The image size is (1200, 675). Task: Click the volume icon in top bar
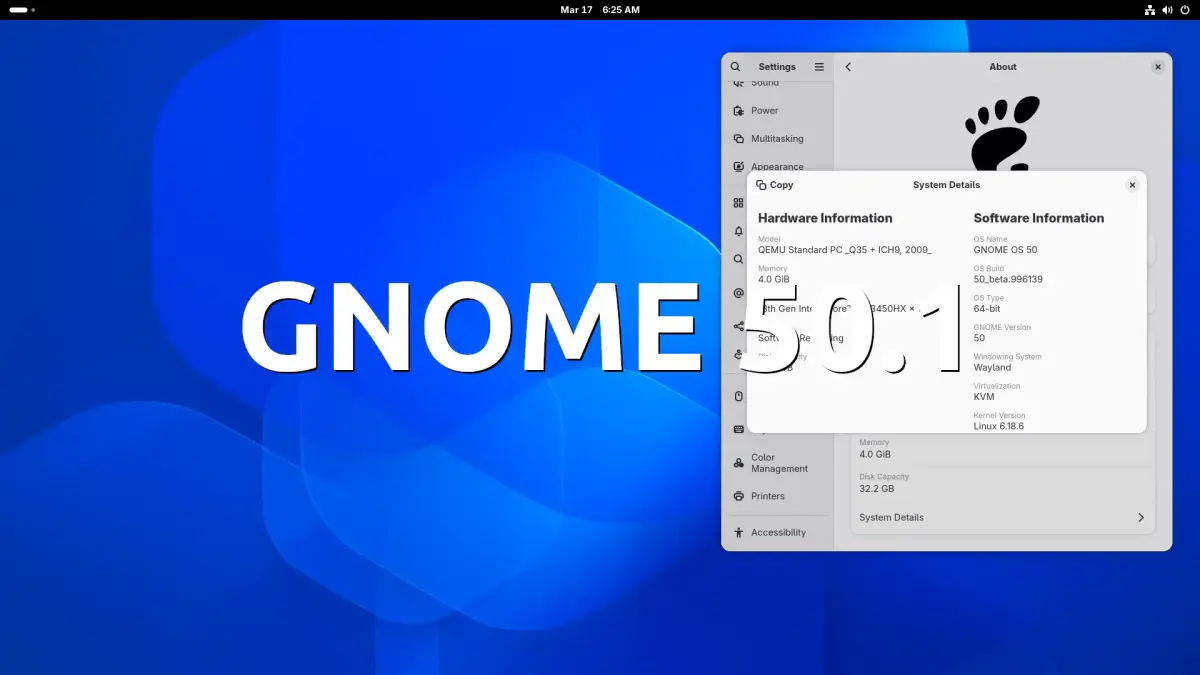pyautogui.click(x=1168, y=10)
